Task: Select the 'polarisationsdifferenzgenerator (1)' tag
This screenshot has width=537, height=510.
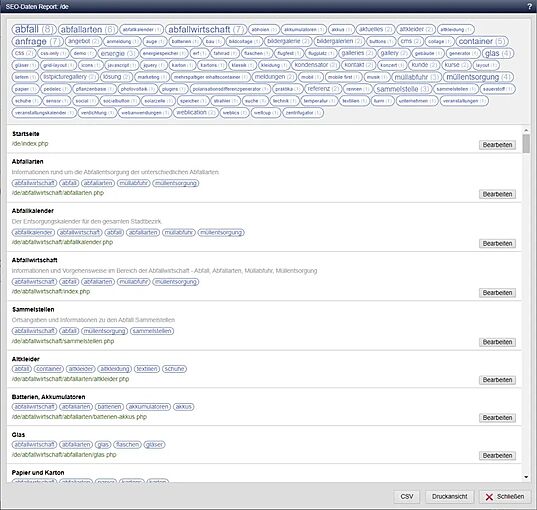Action: pos(230,89)
